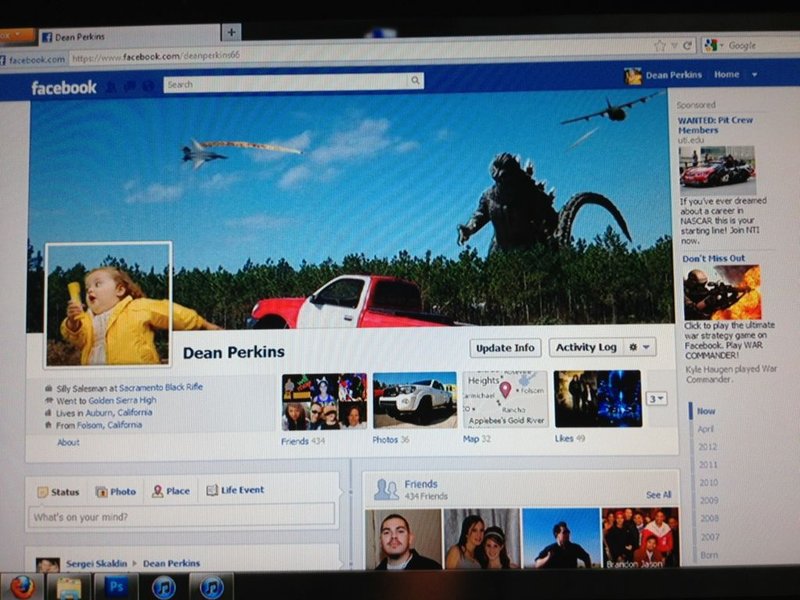
Task: Open the first iTunes taskbar icon
Action: (x=164, y=587)
